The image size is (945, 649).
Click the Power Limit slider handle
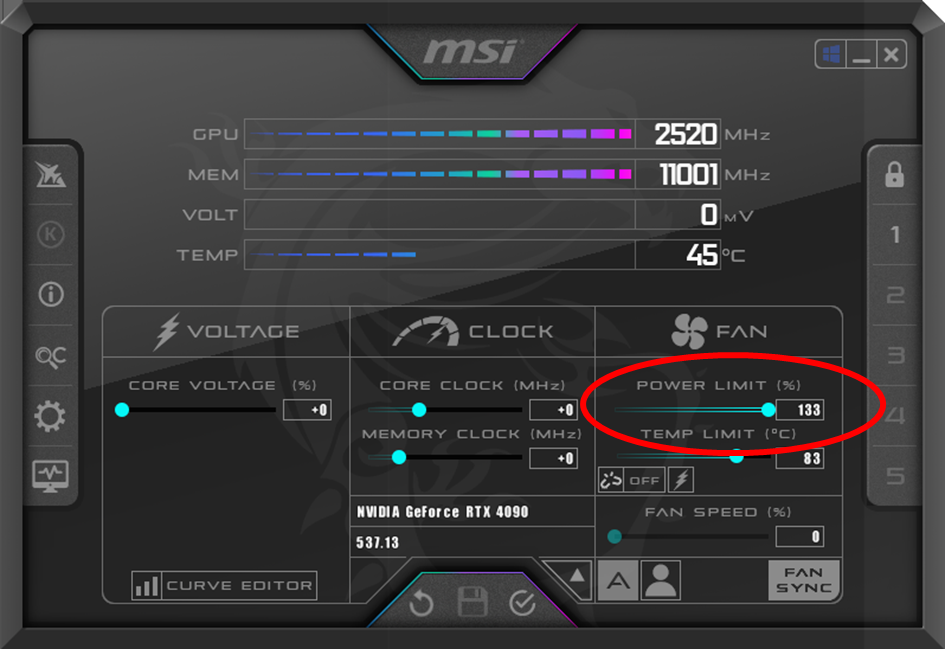click(x=768, y=410)
